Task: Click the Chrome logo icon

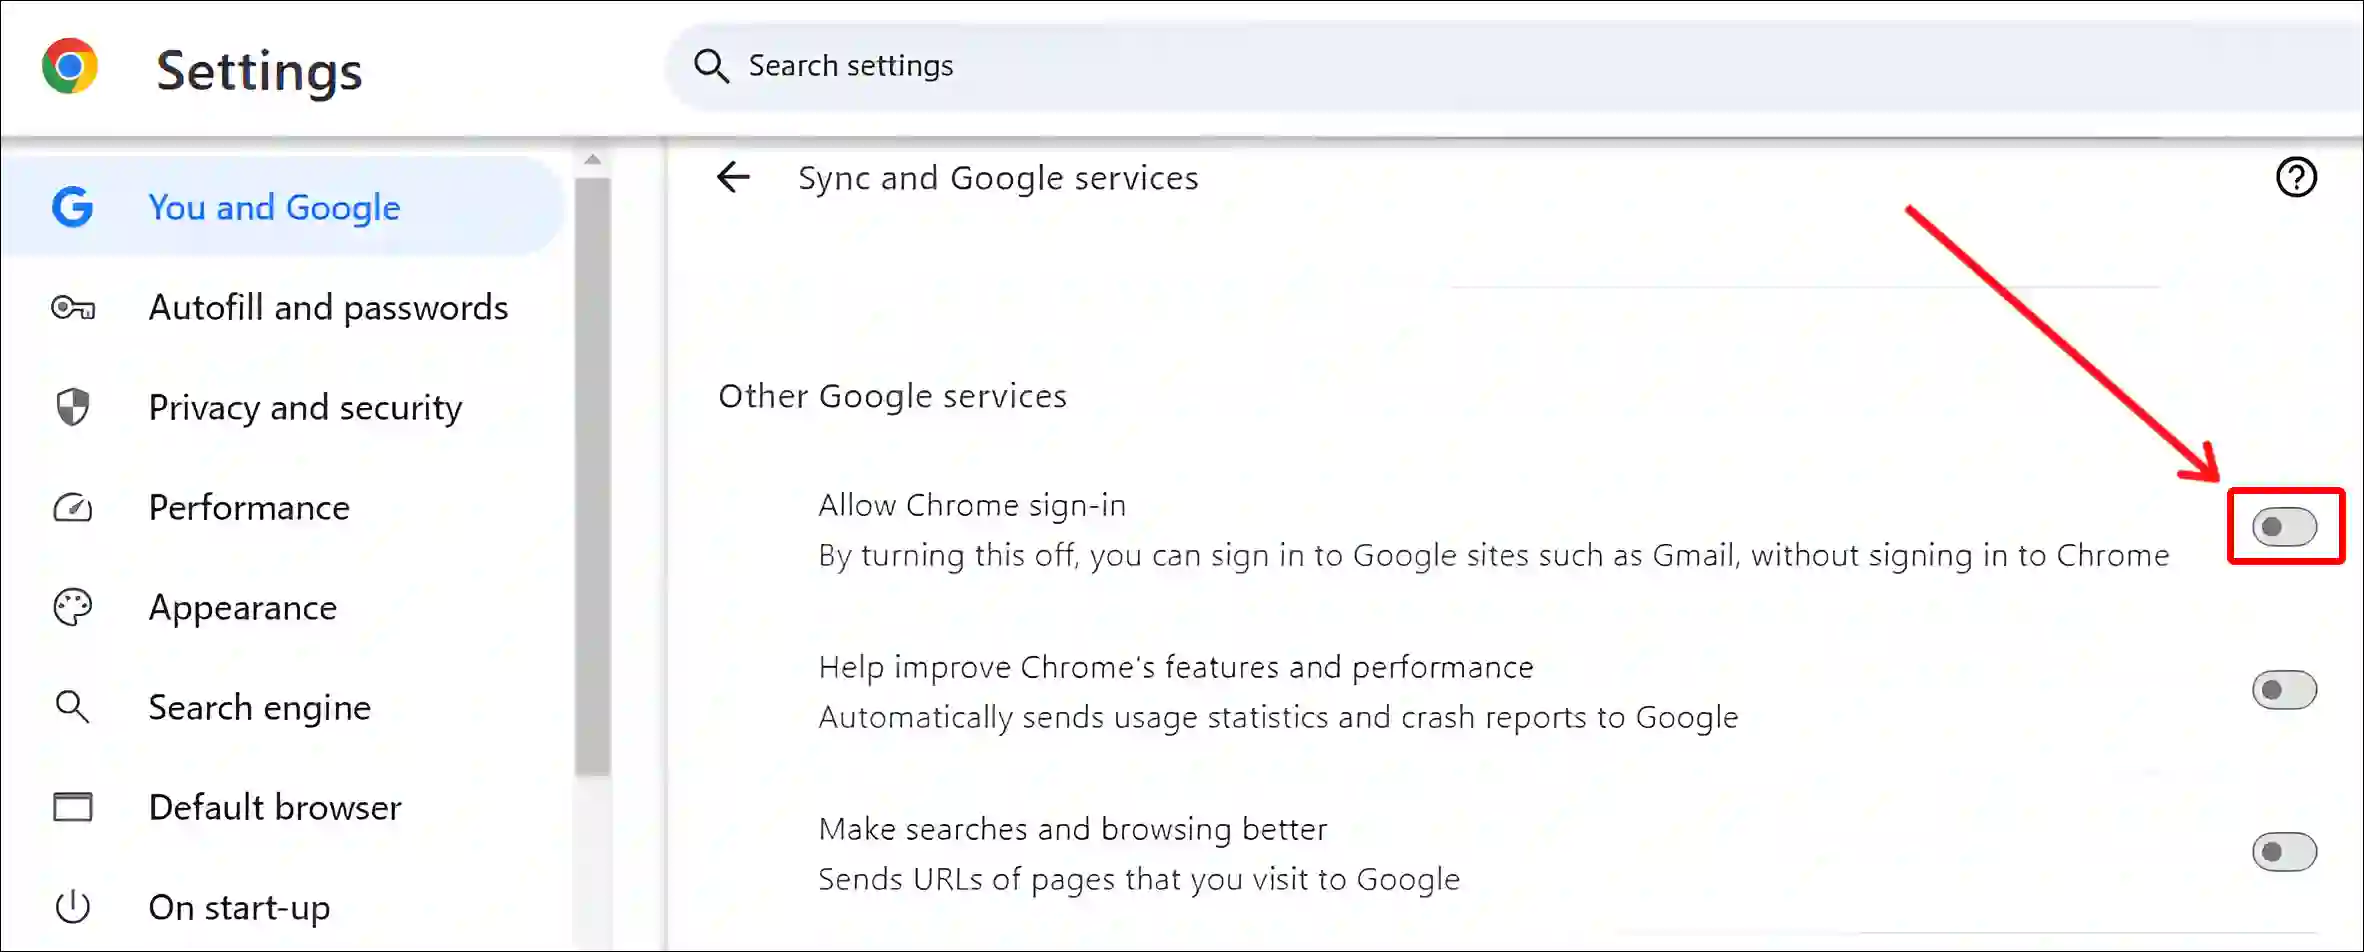Action: [x=70, y=66]
